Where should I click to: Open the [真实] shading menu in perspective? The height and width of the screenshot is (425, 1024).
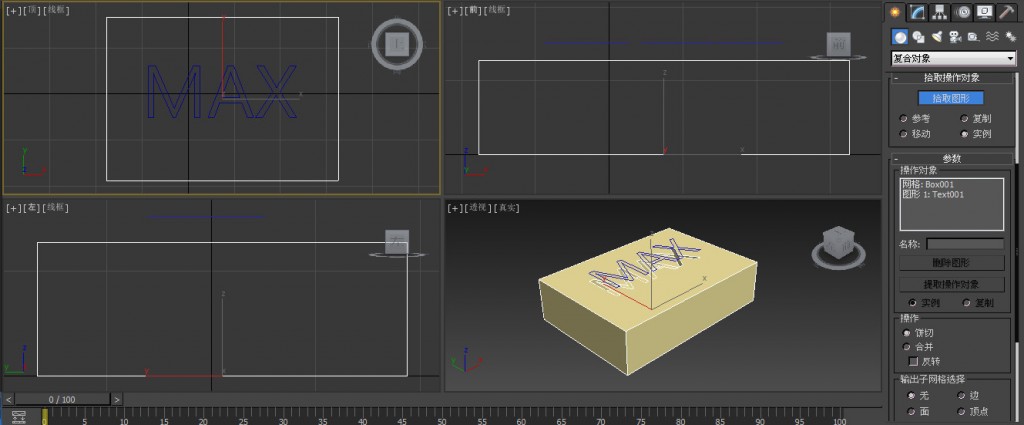point(506,208)
